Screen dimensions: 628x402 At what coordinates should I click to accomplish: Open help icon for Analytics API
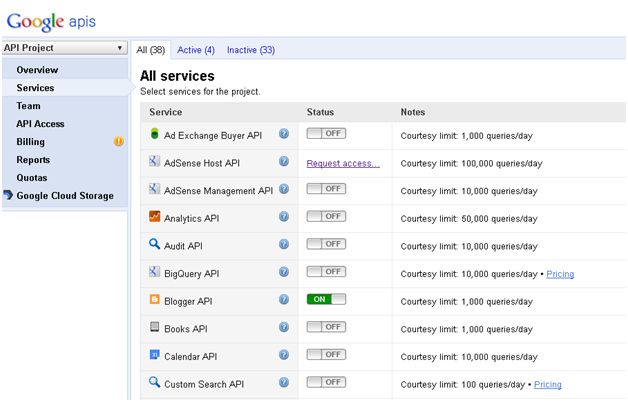284,216
